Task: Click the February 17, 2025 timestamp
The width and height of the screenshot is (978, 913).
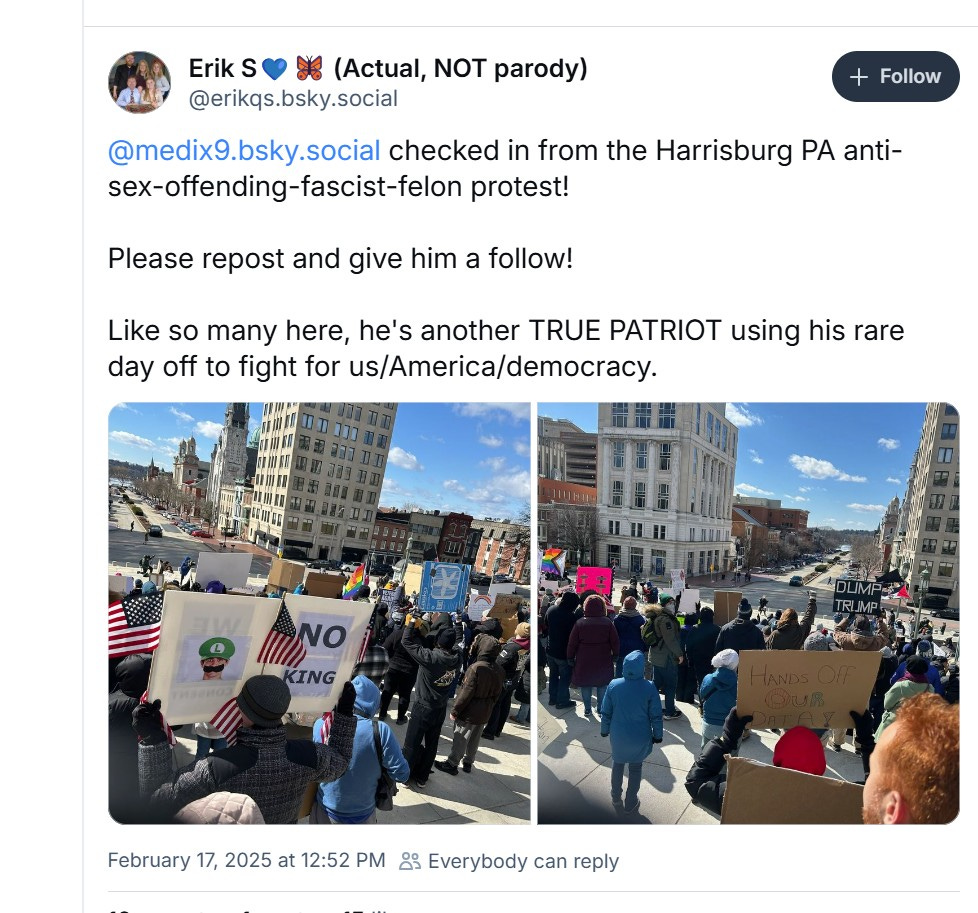Action: point(246,861)
